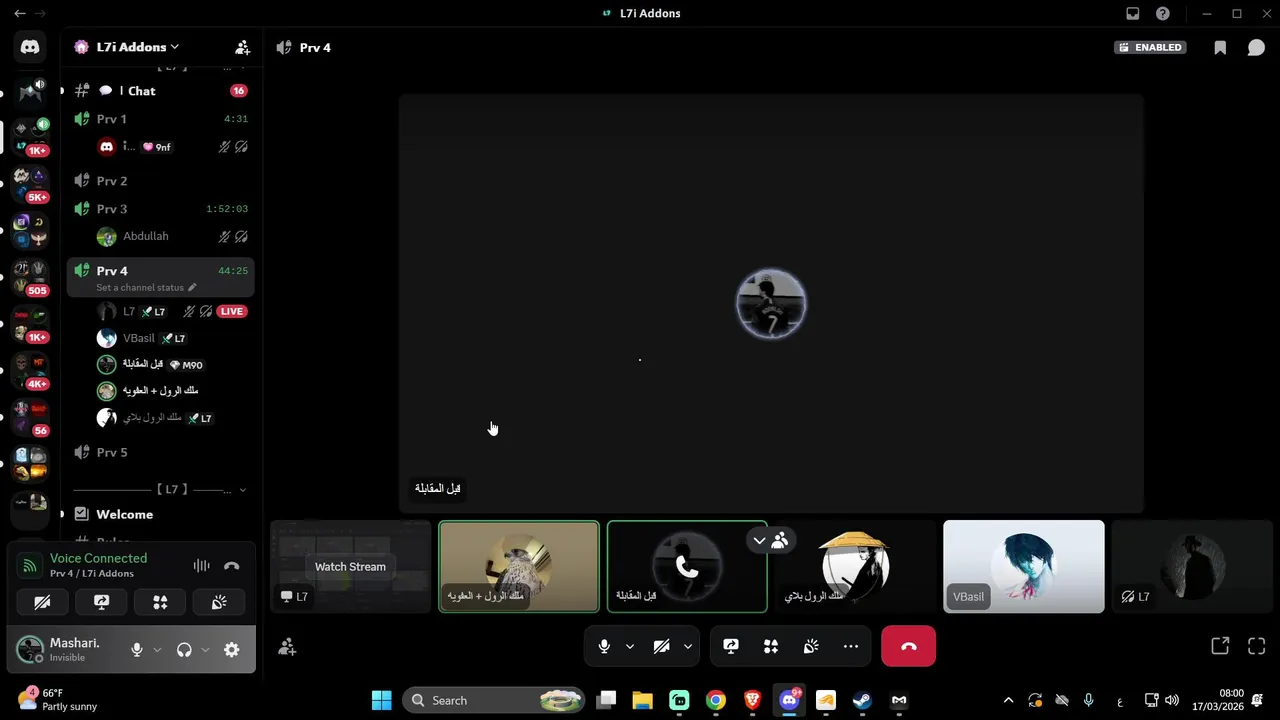1280x720 pixels.
Task: Show the voice channel chat bubble icon
Action: (1256, 47)
